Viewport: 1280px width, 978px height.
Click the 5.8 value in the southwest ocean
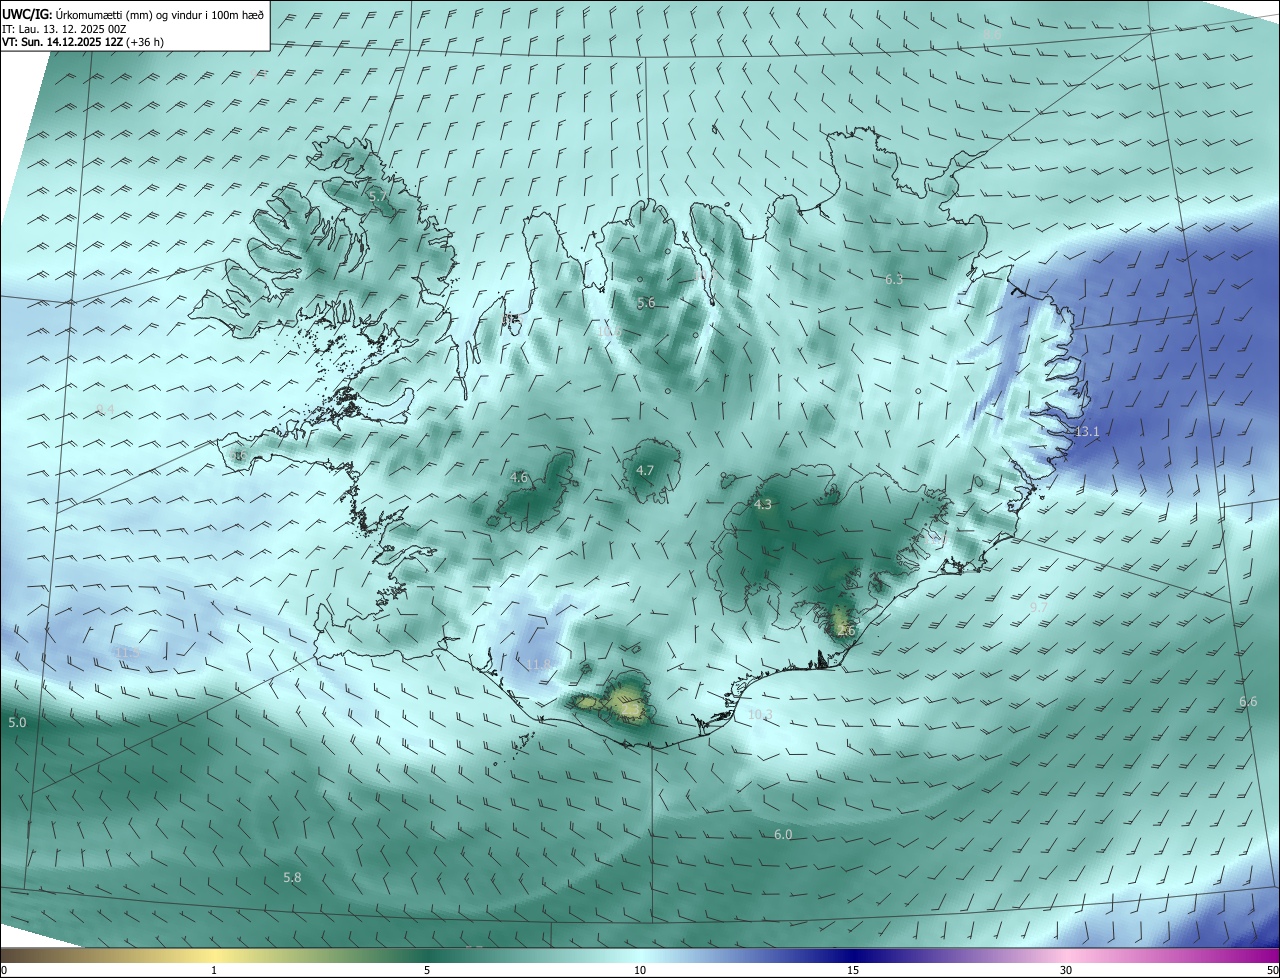[292, 878]
